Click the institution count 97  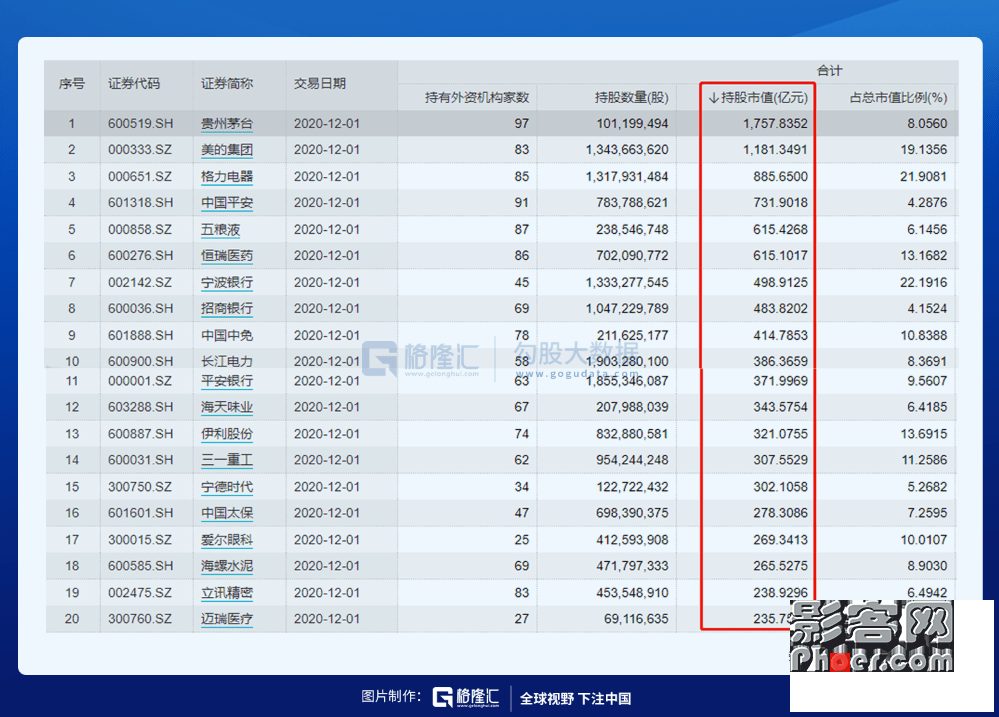point(522,124)
